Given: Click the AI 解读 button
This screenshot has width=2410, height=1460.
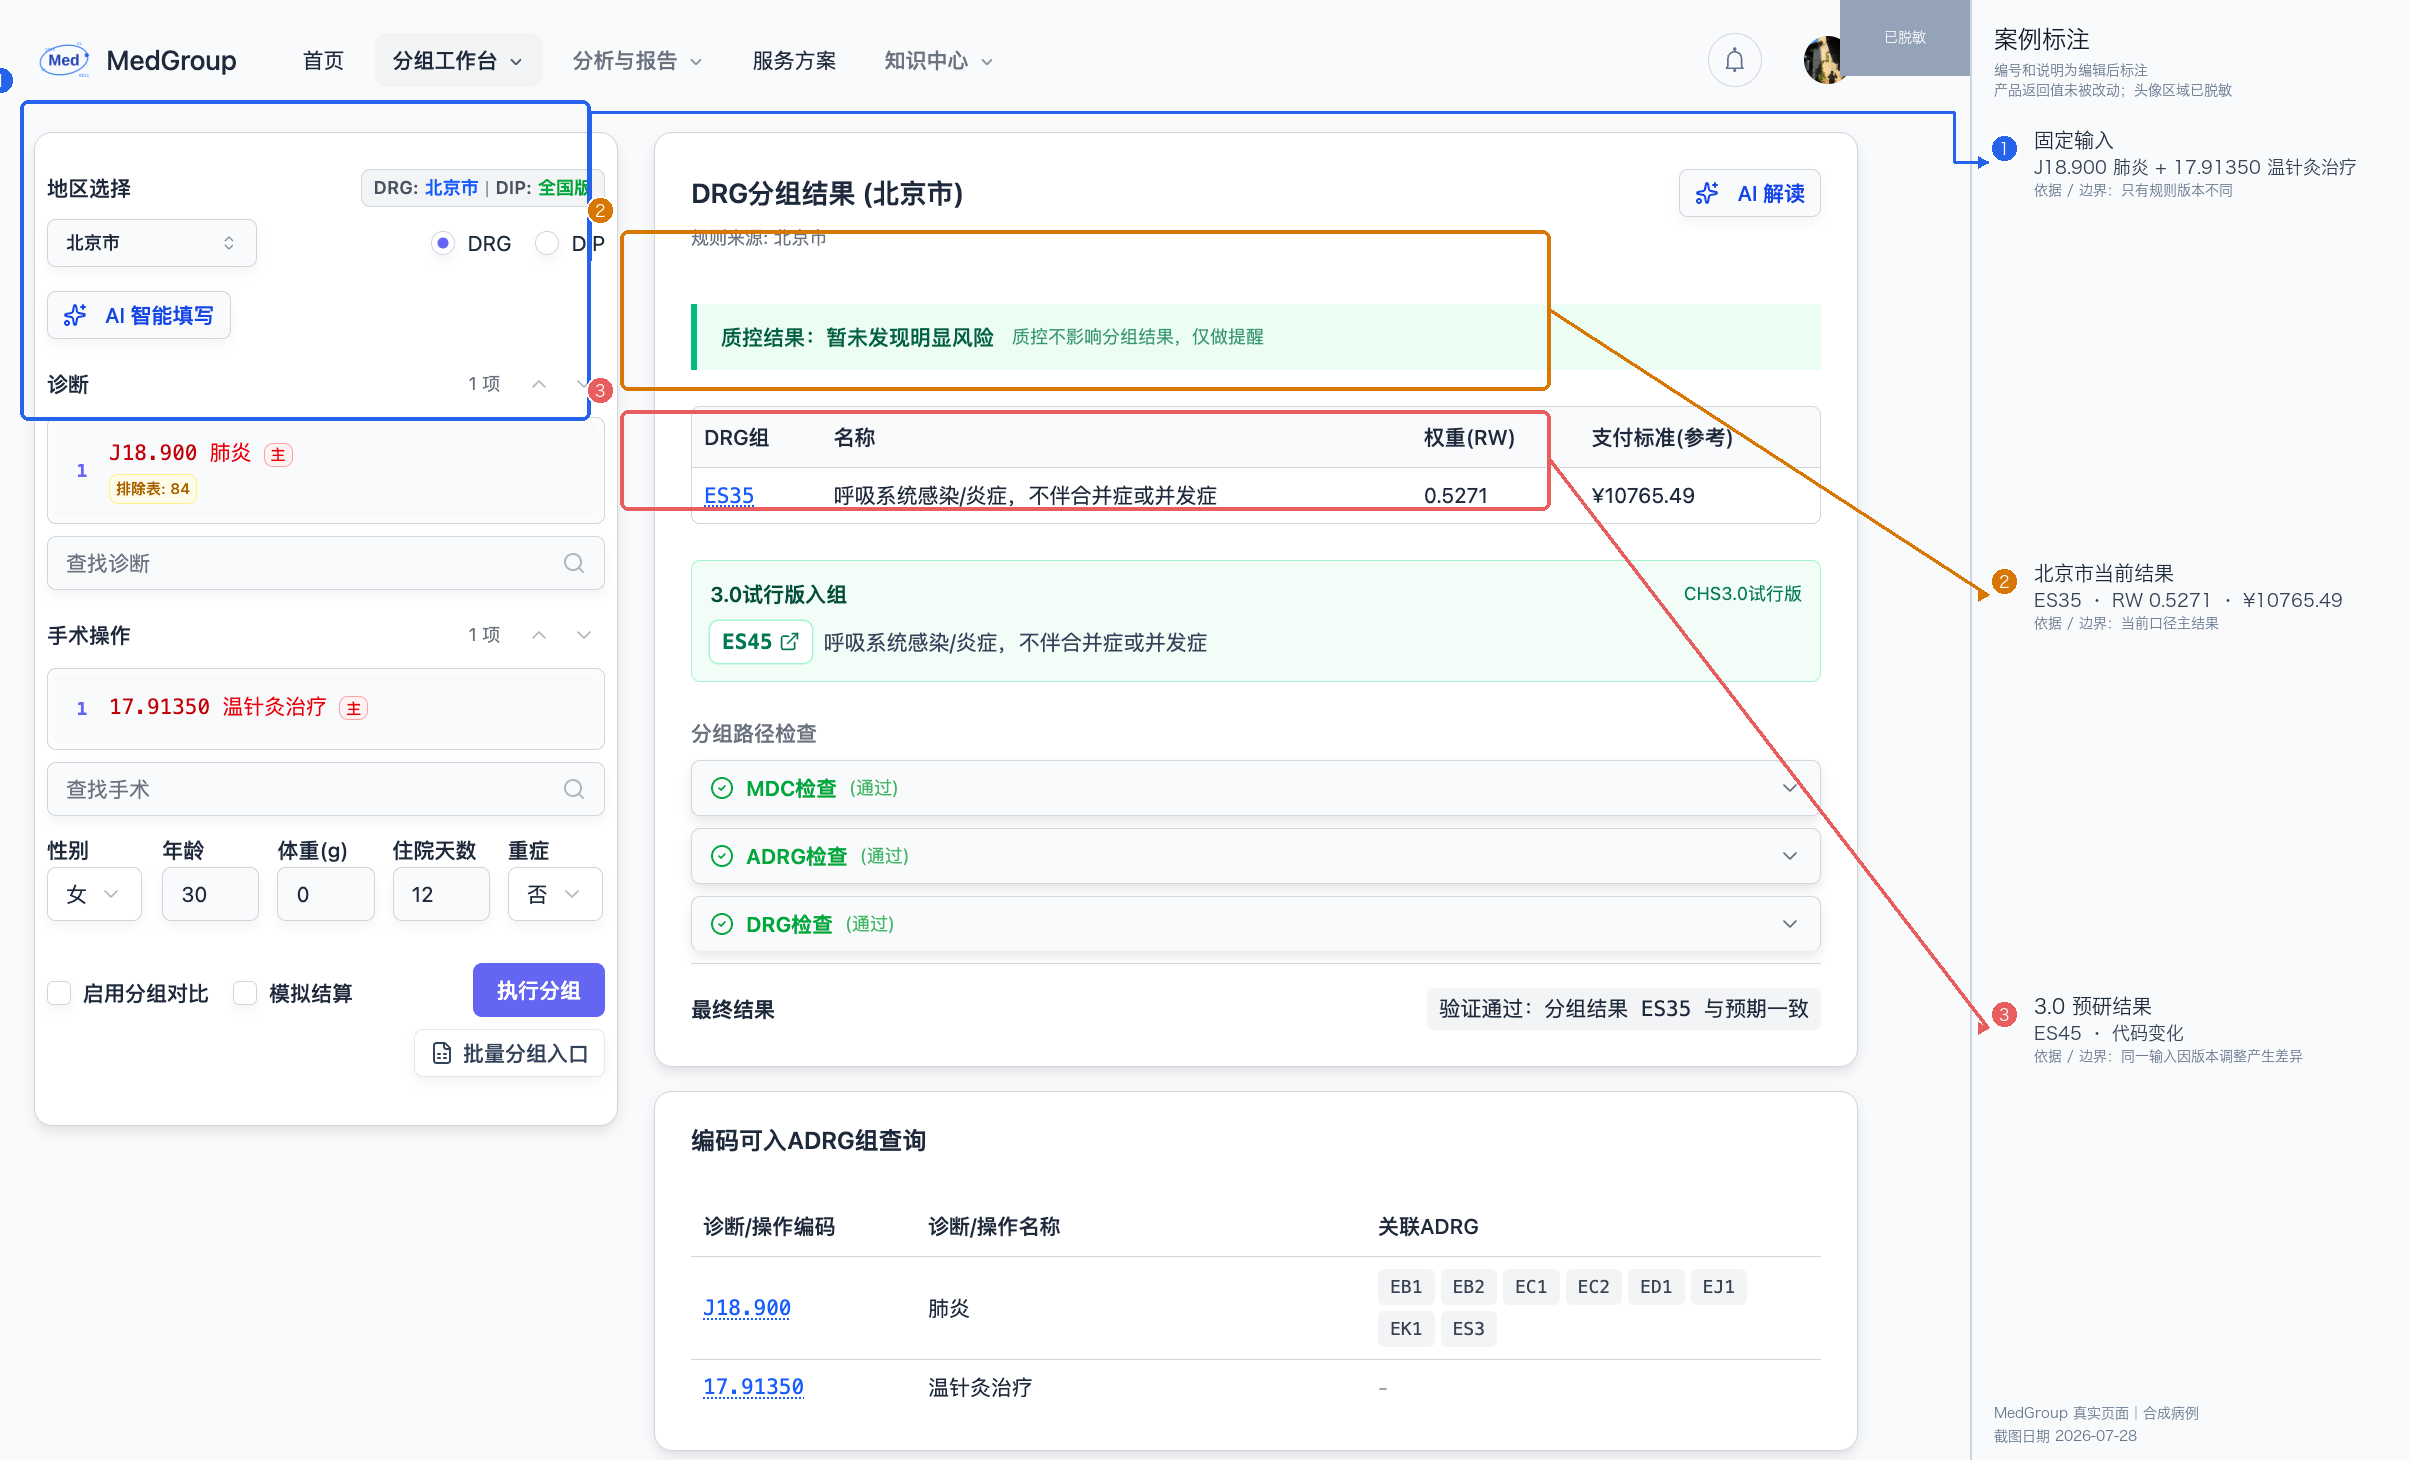Looking at the screenshot, I should click(x=1750, y=194).
